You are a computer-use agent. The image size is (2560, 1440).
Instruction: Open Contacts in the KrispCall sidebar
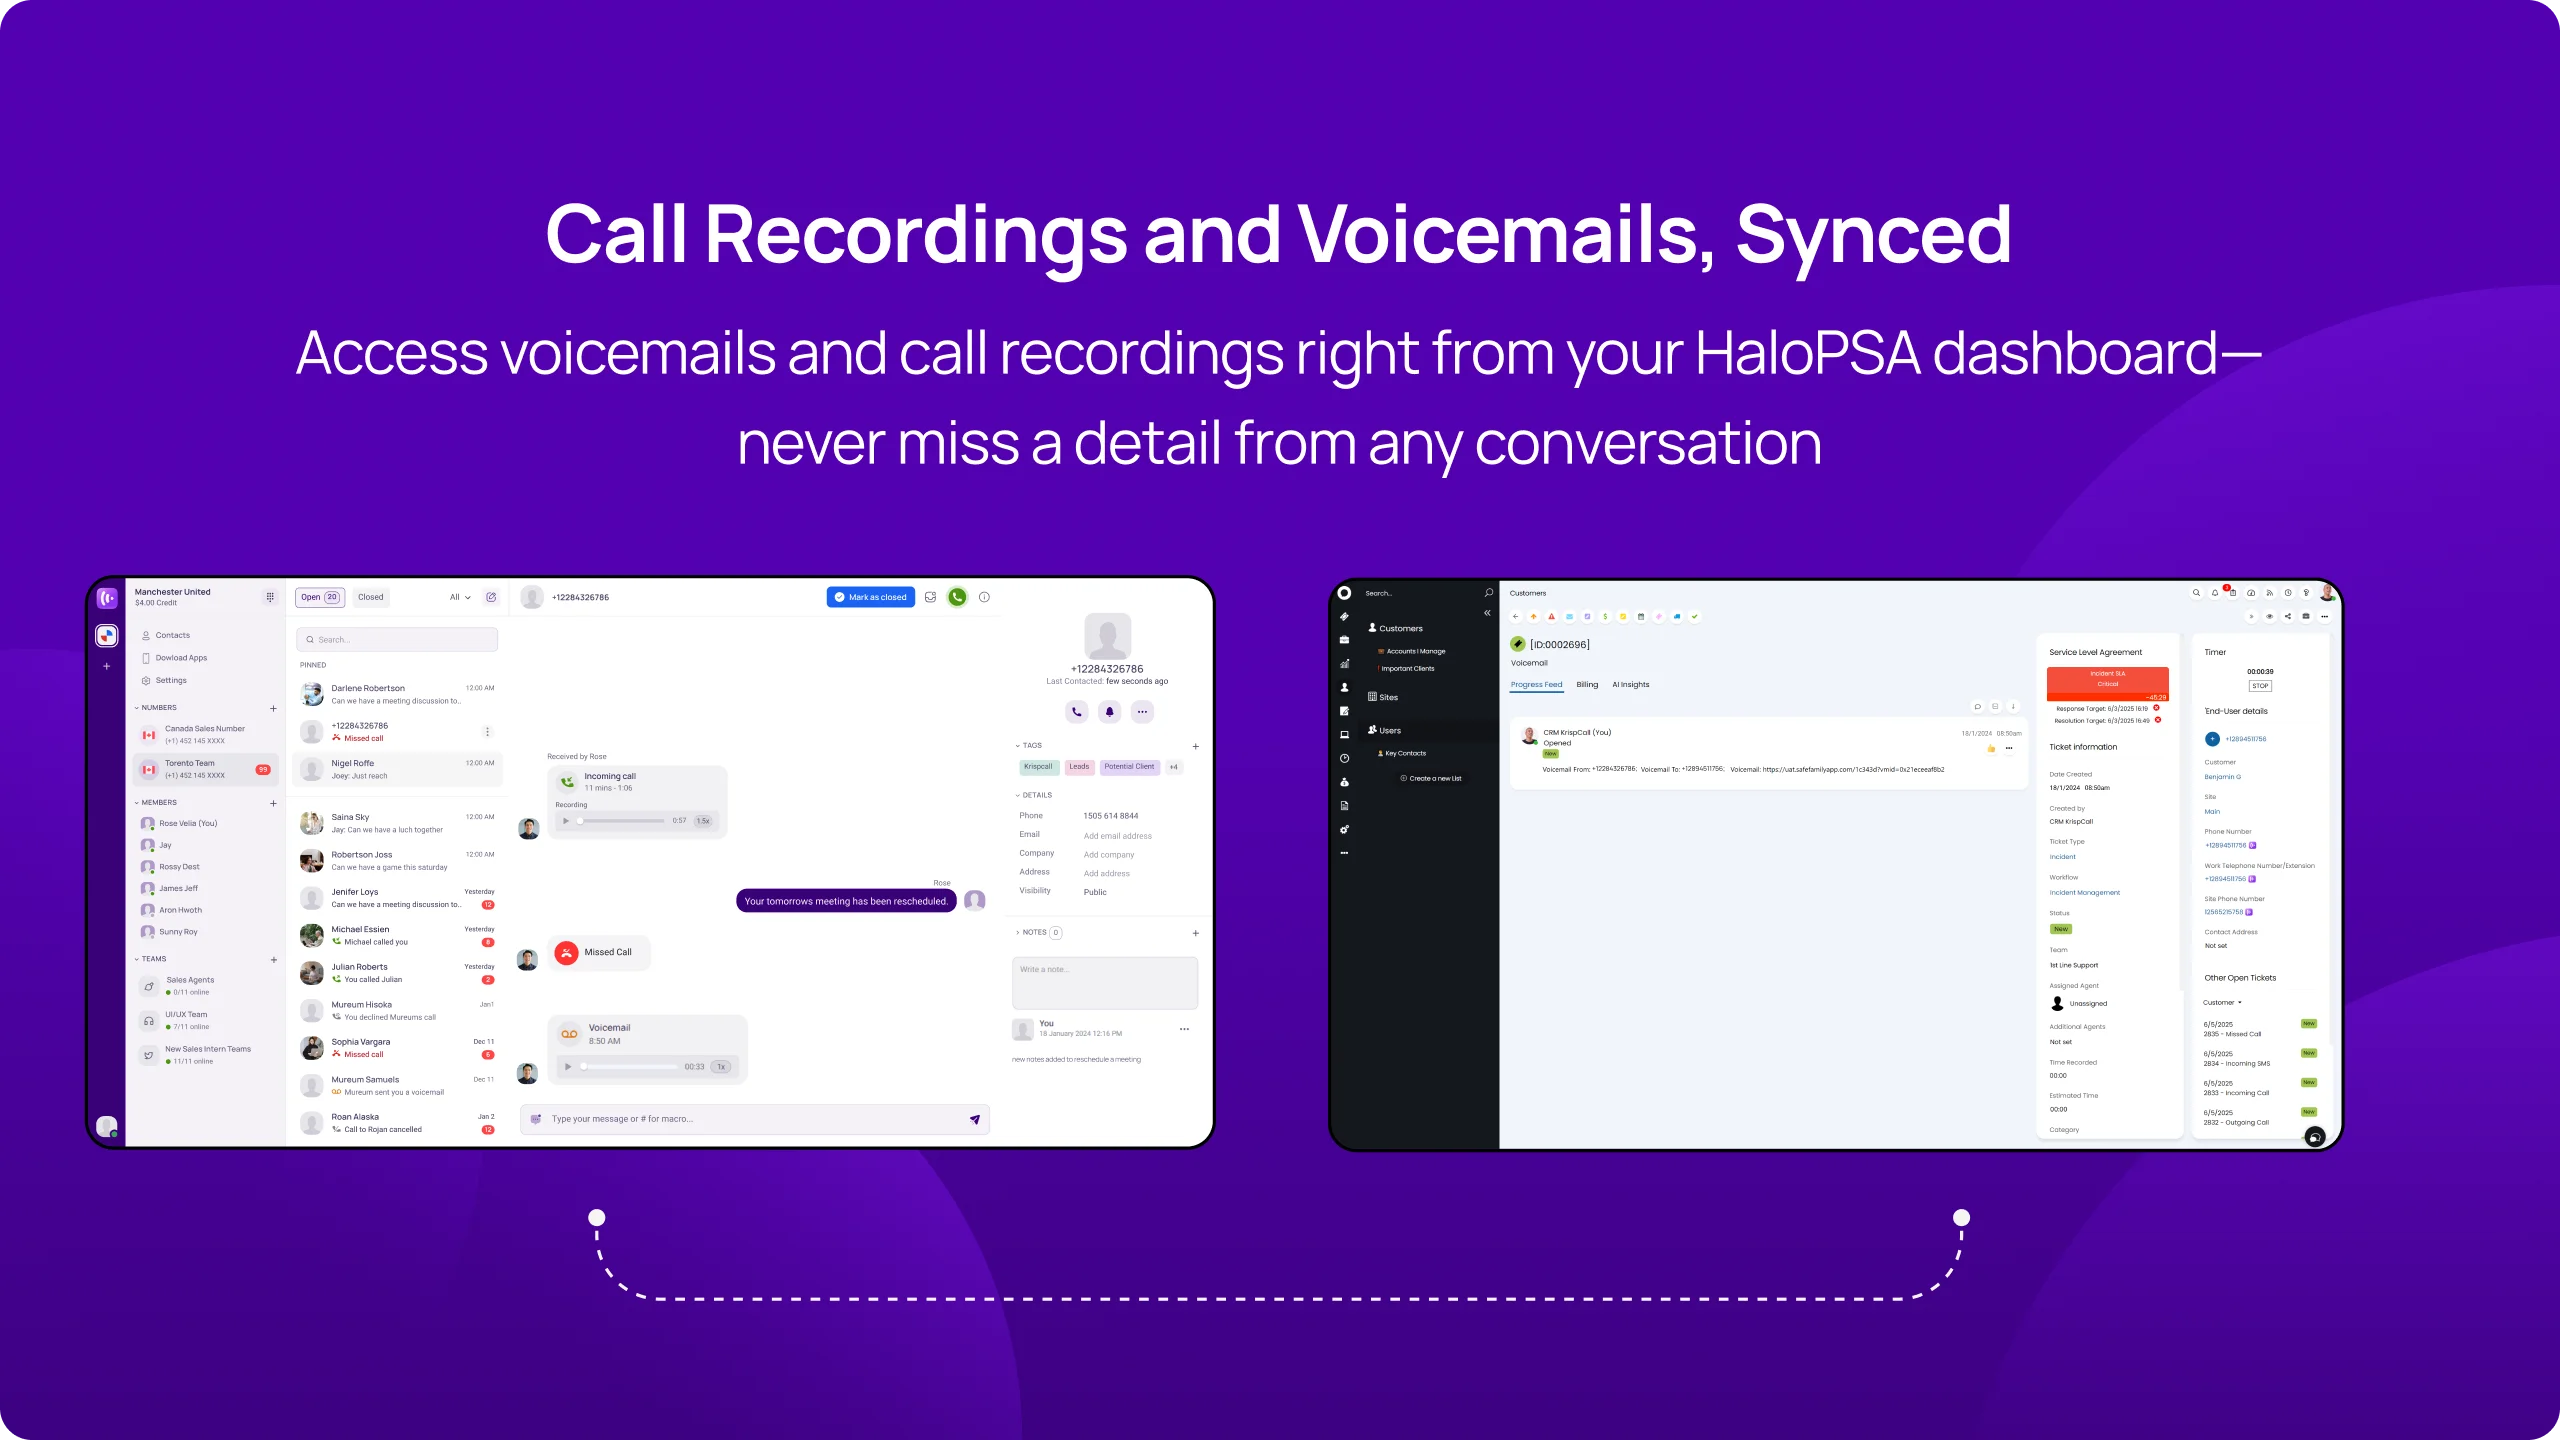click(166, 635)
